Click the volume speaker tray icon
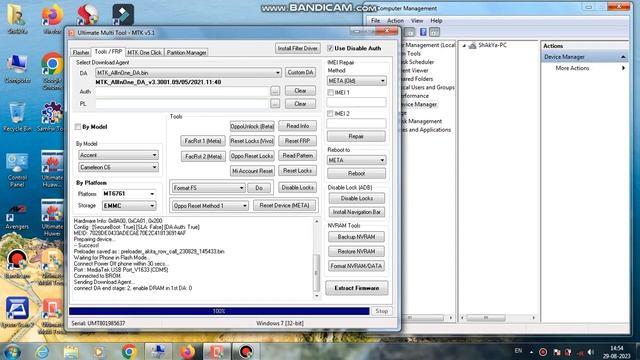640x360 pixels. pos(591,352)
